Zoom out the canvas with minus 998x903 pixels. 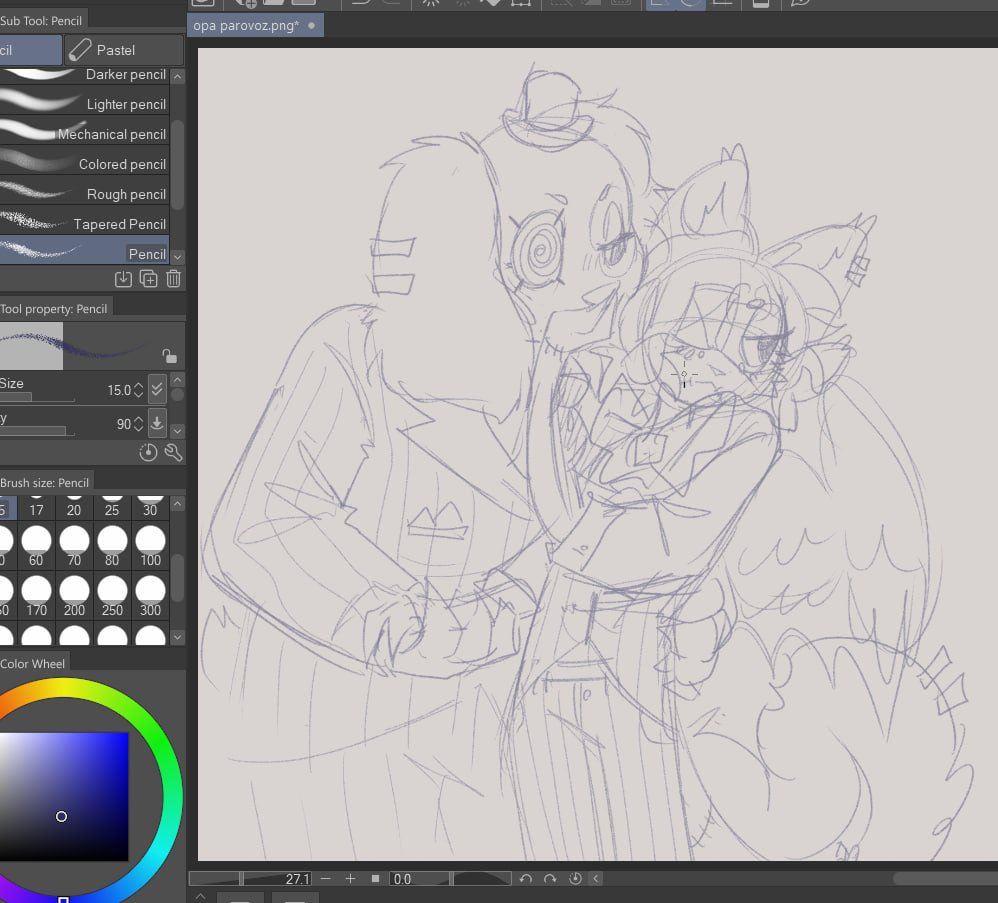pos(326,878)
